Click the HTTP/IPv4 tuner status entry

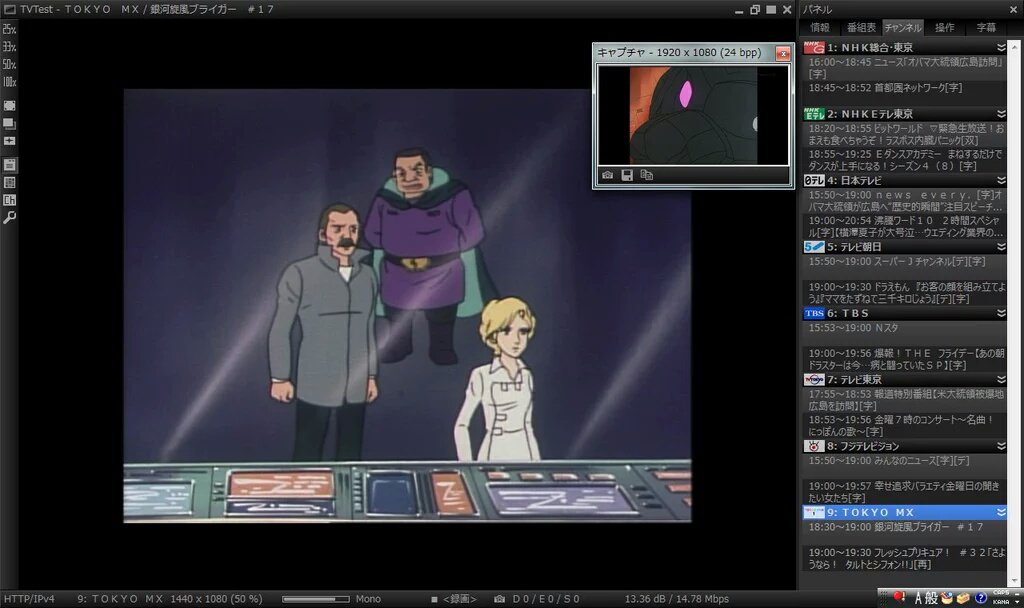point(29,599)
